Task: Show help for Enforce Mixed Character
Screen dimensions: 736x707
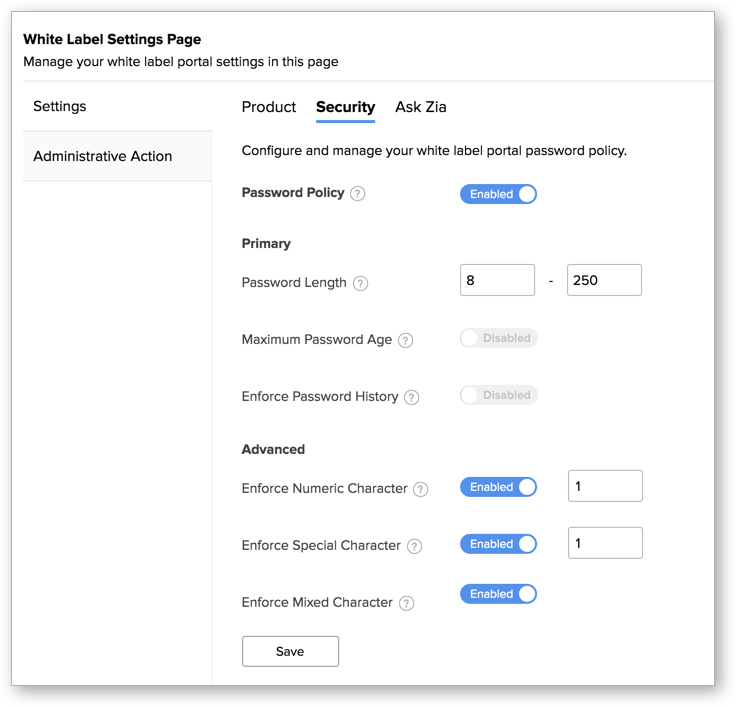Action: 407,603
